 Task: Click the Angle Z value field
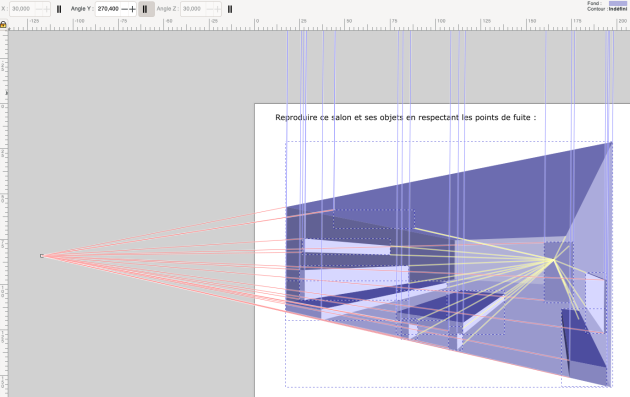pos(193,9)
